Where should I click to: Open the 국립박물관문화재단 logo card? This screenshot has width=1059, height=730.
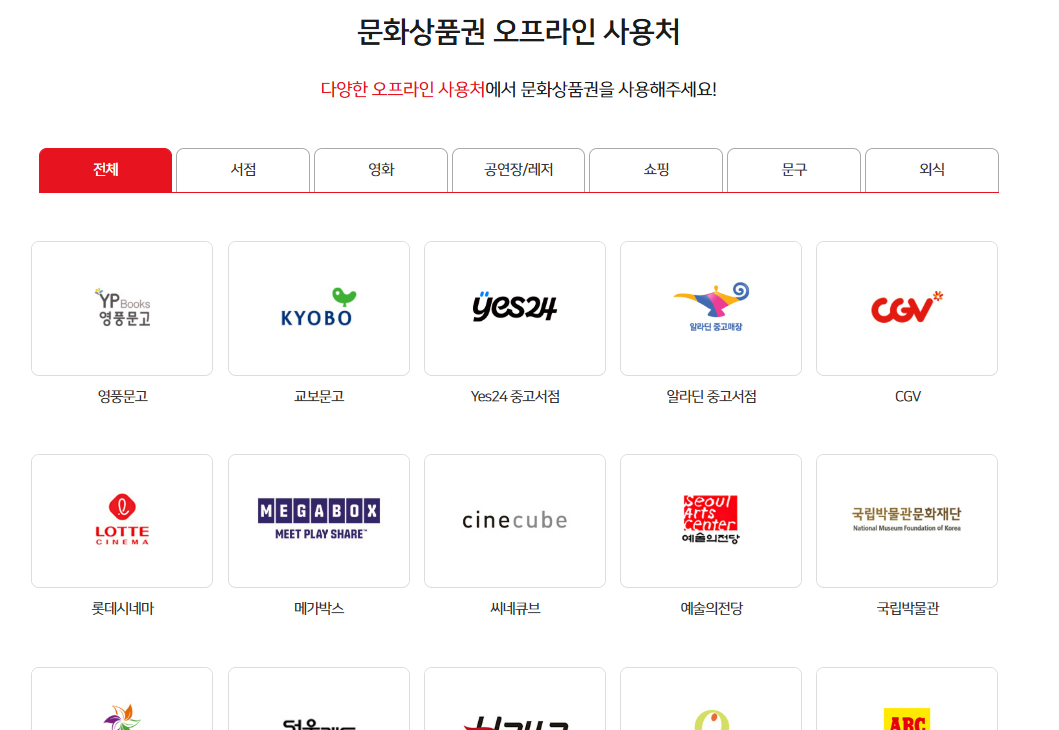pos(907,521)
